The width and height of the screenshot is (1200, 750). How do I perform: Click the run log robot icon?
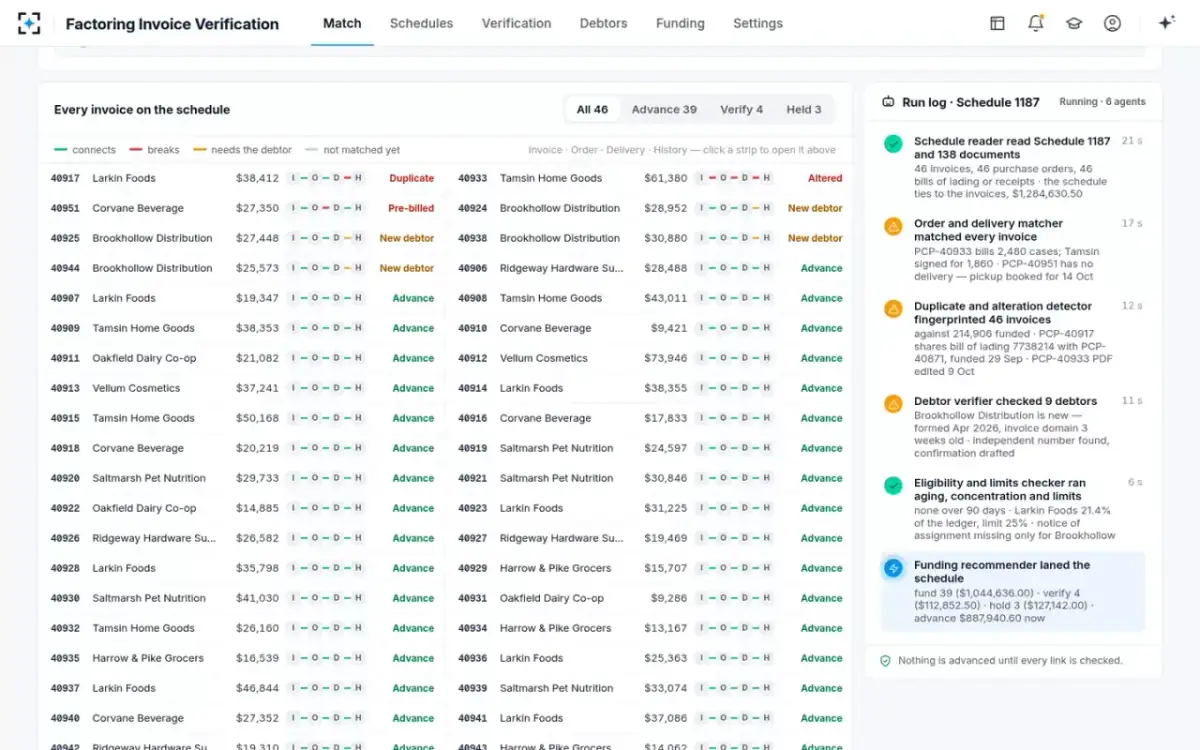coord(888,102)
